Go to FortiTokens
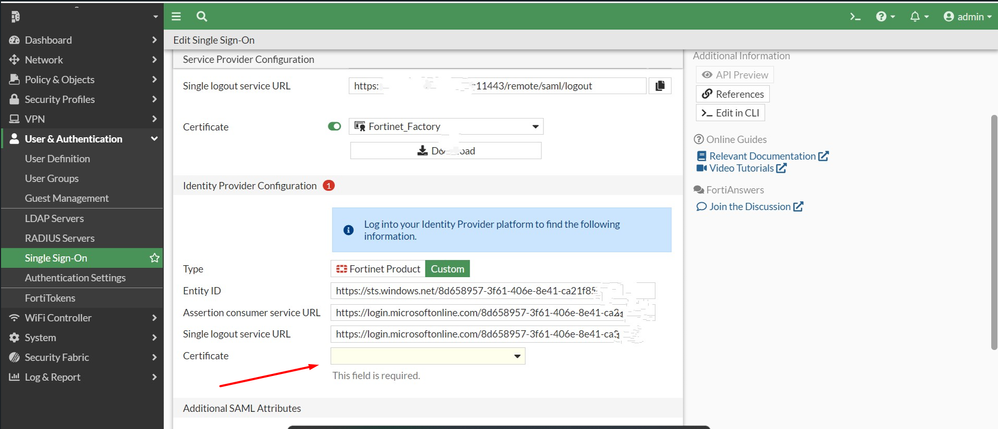 tap(82, 298)
